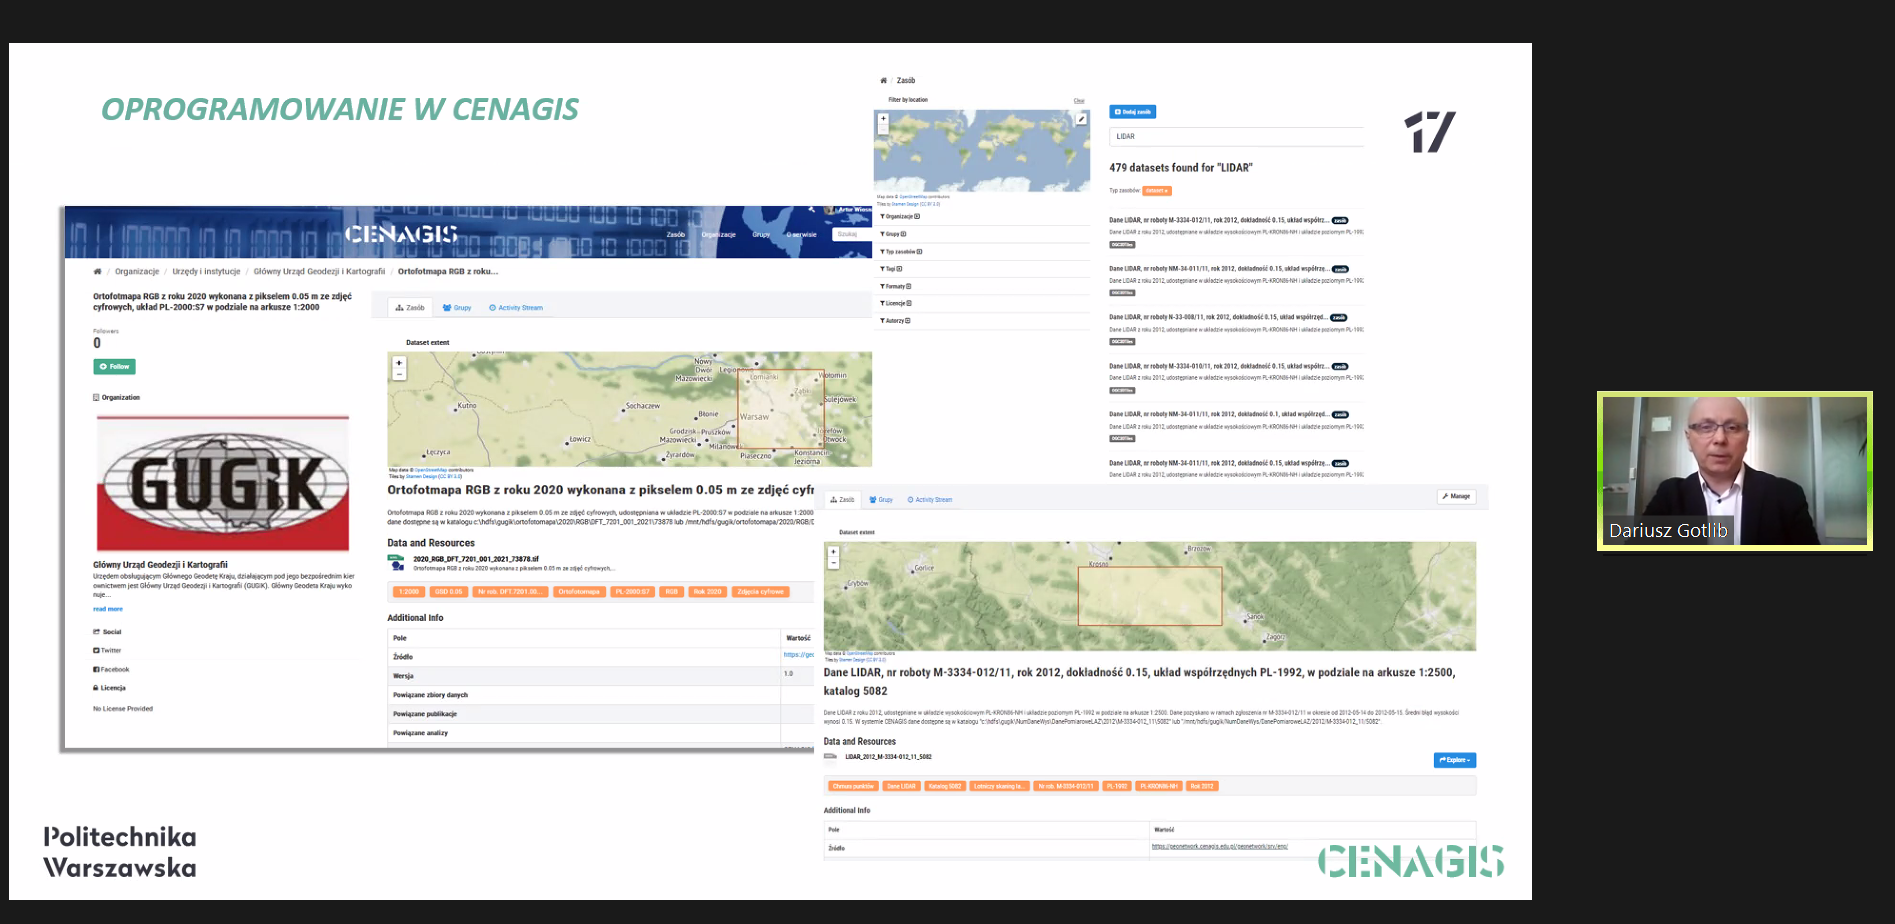
Task: Zoom out on the Krosno dataset extent map
Action: pos(833,564)
